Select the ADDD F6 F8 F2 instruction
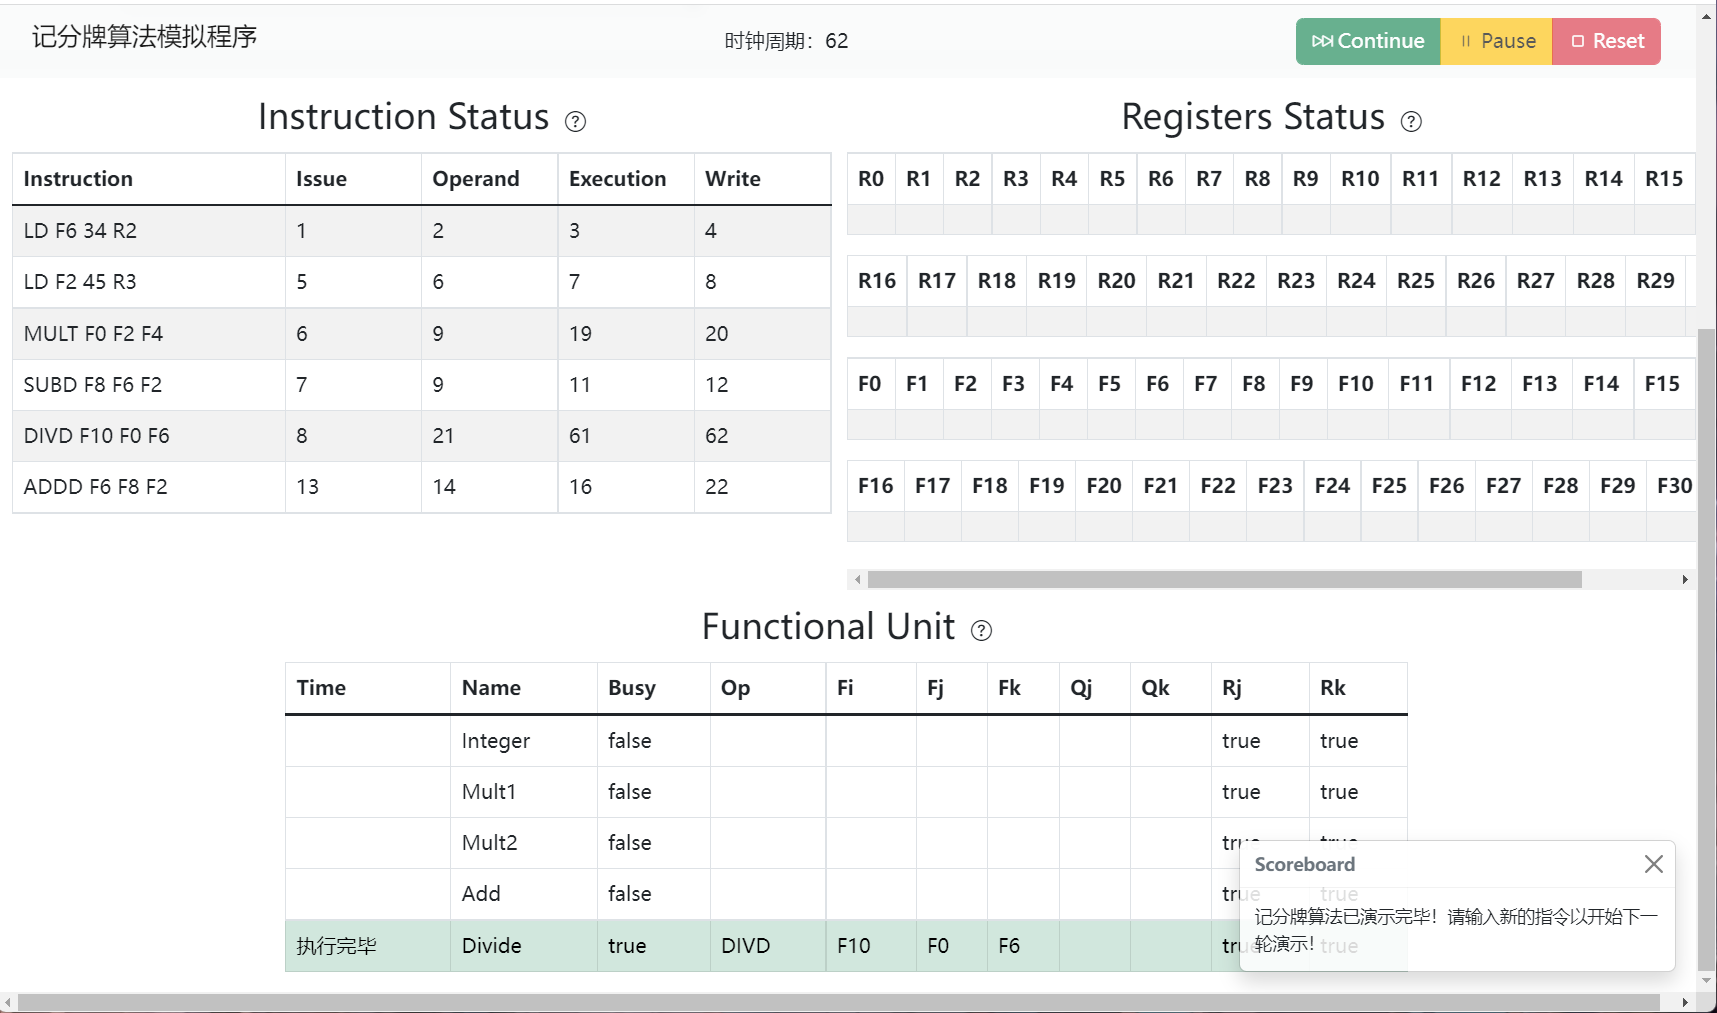The width and height of the screenshot is (1717, 1013). coord(95,487)
